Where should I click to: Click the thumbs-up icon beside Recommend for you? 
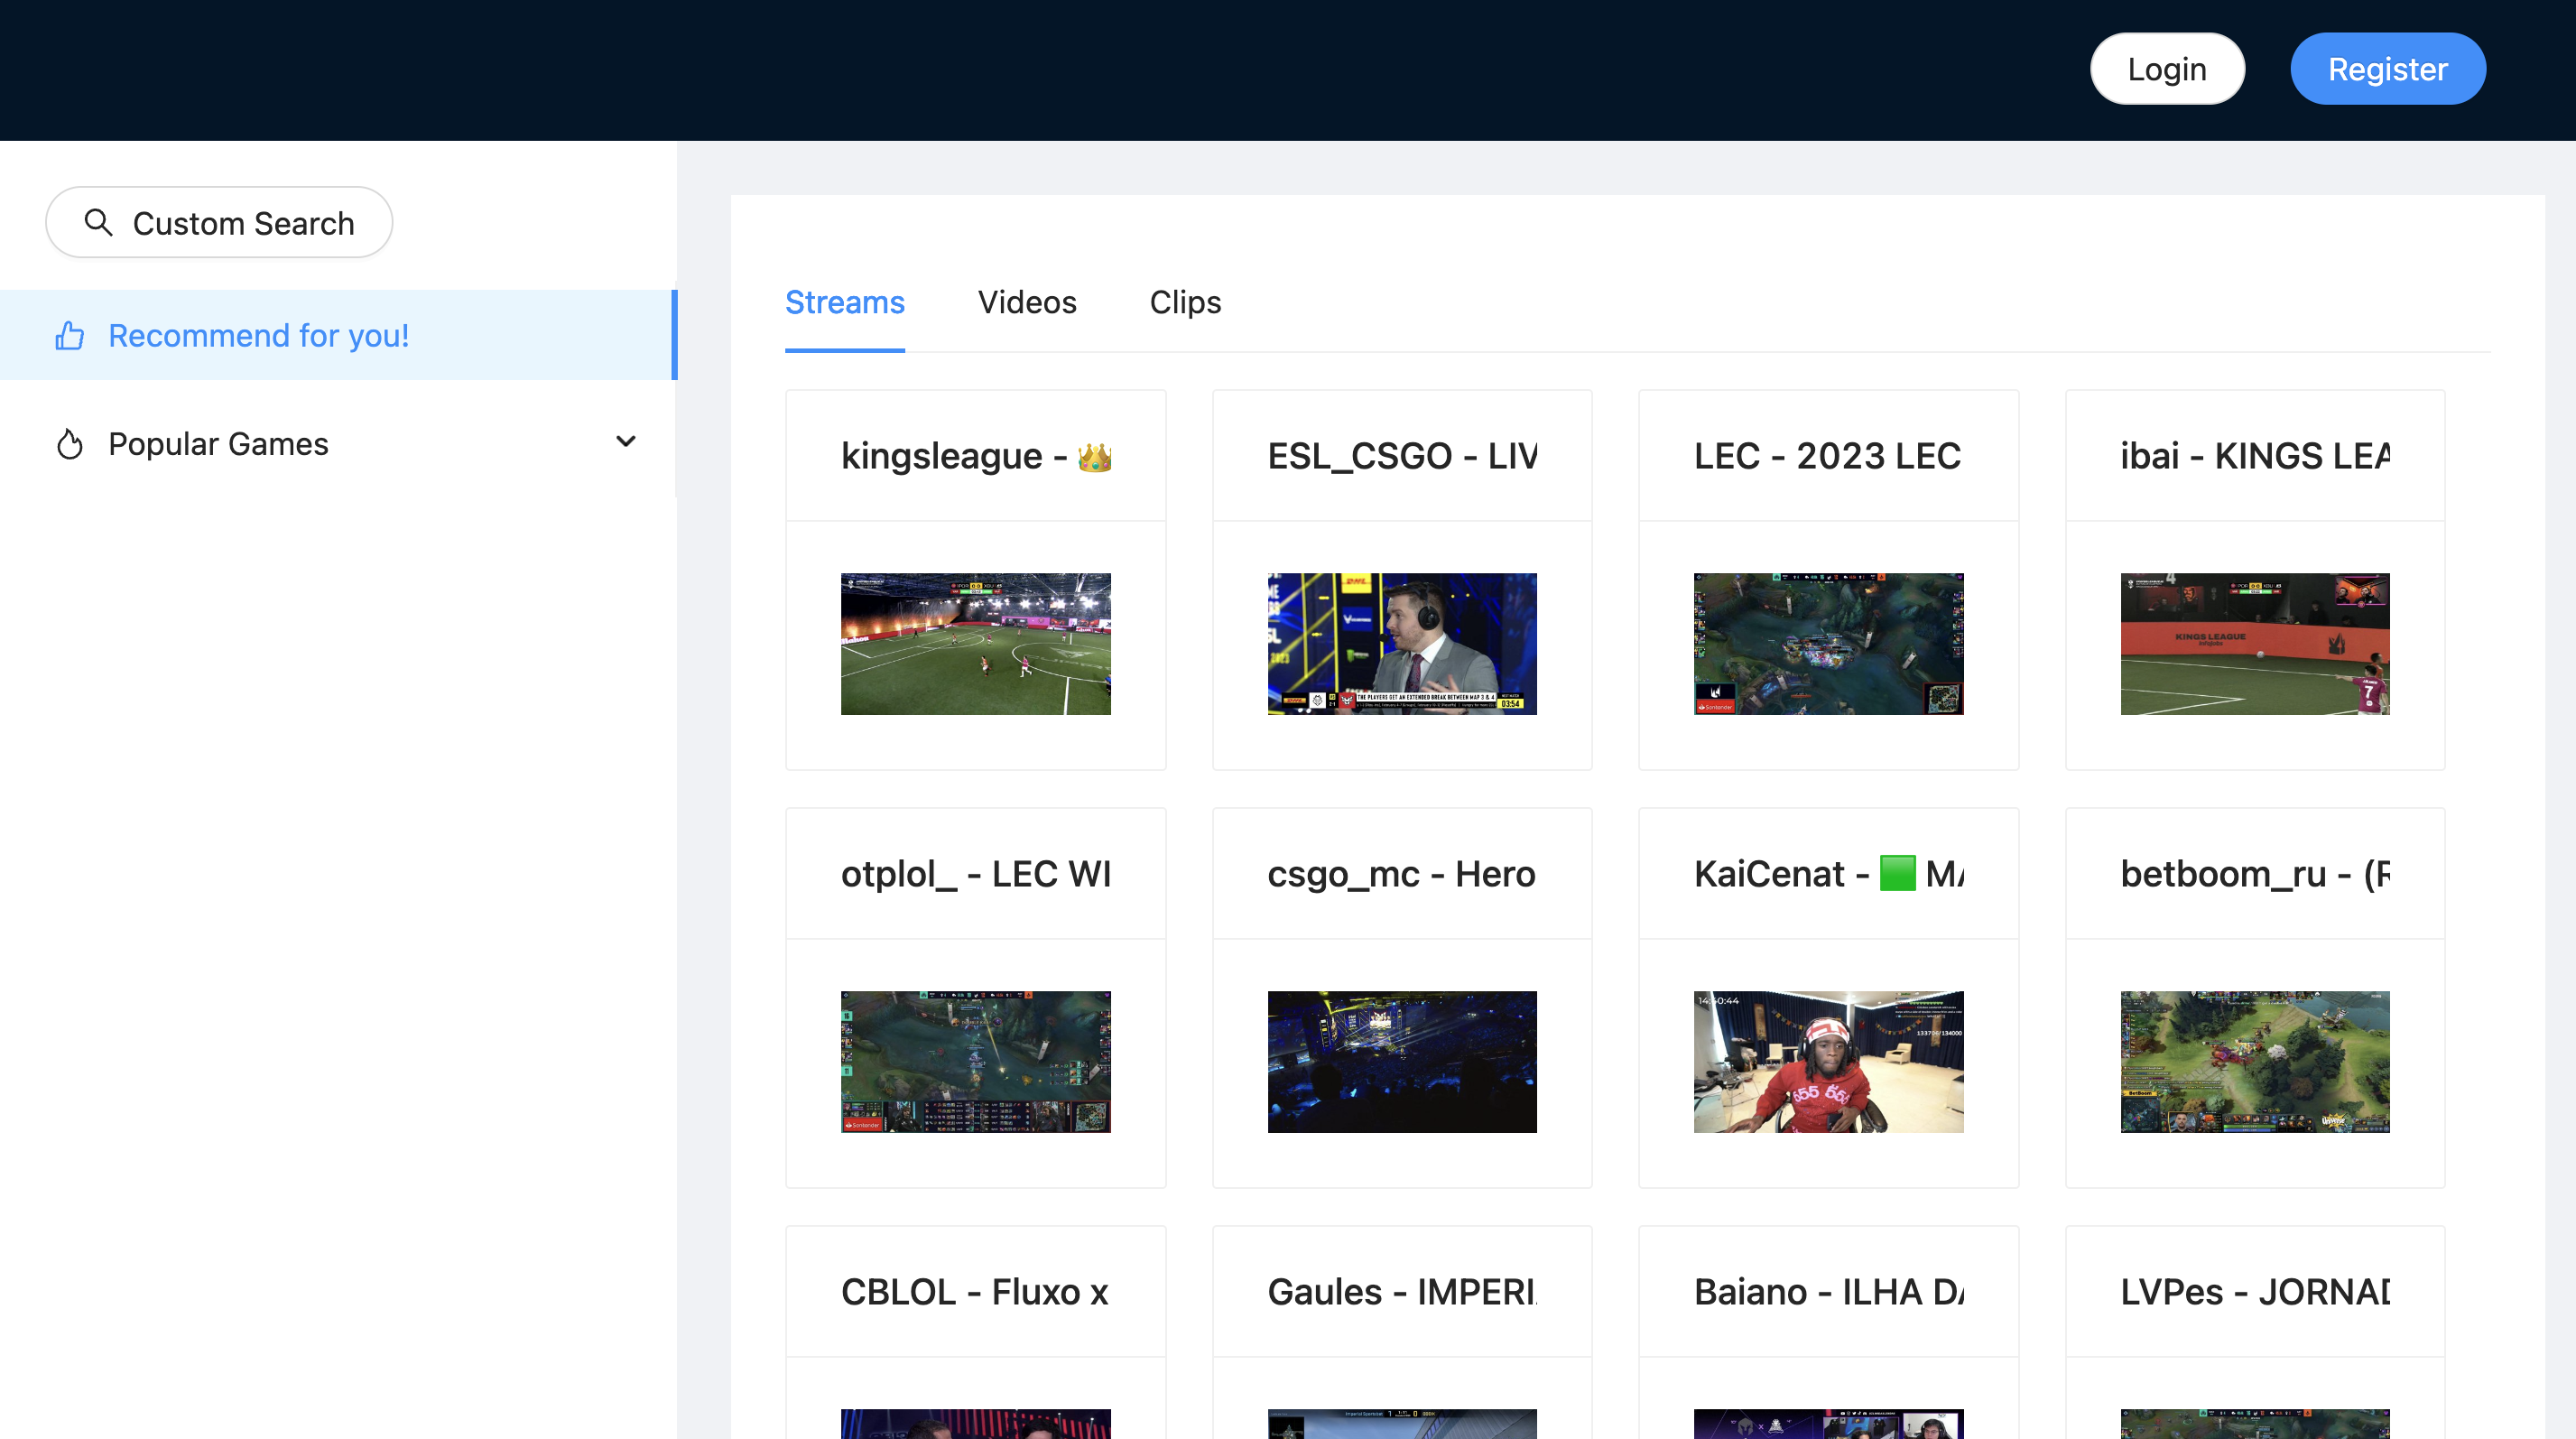click(69, 336)
